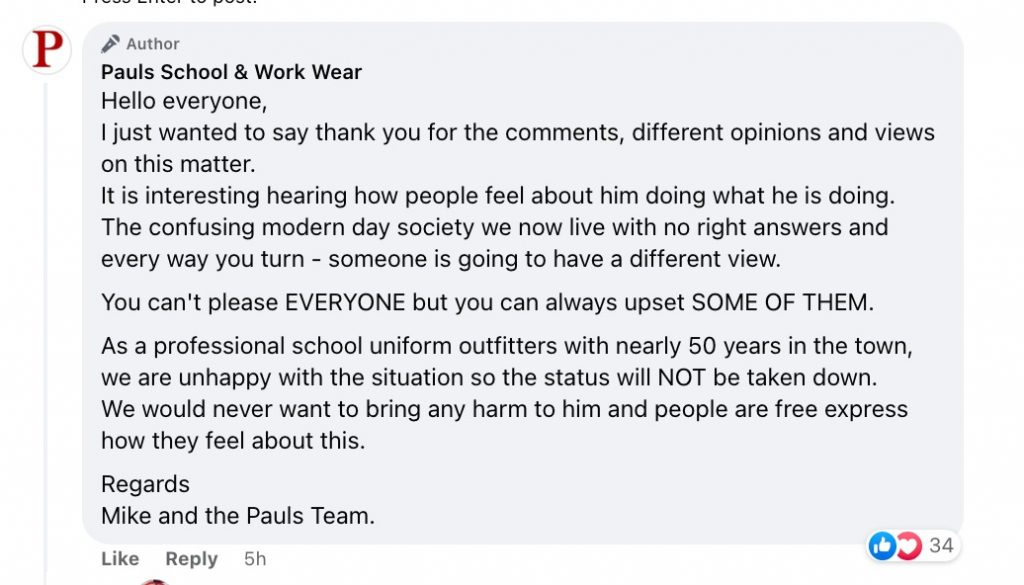Click the blue thumbs-up reaction icon
This screenshot has width=1024, height=585.
click(x=882, y=545)
